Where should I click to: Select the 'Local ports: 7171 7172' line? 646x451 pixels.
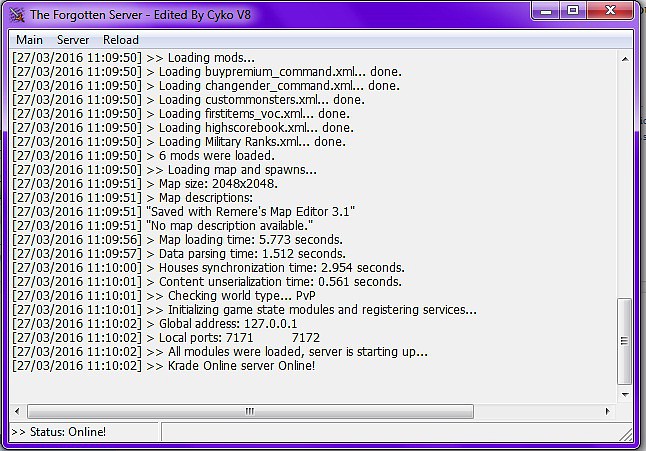(x=166, y=338)
